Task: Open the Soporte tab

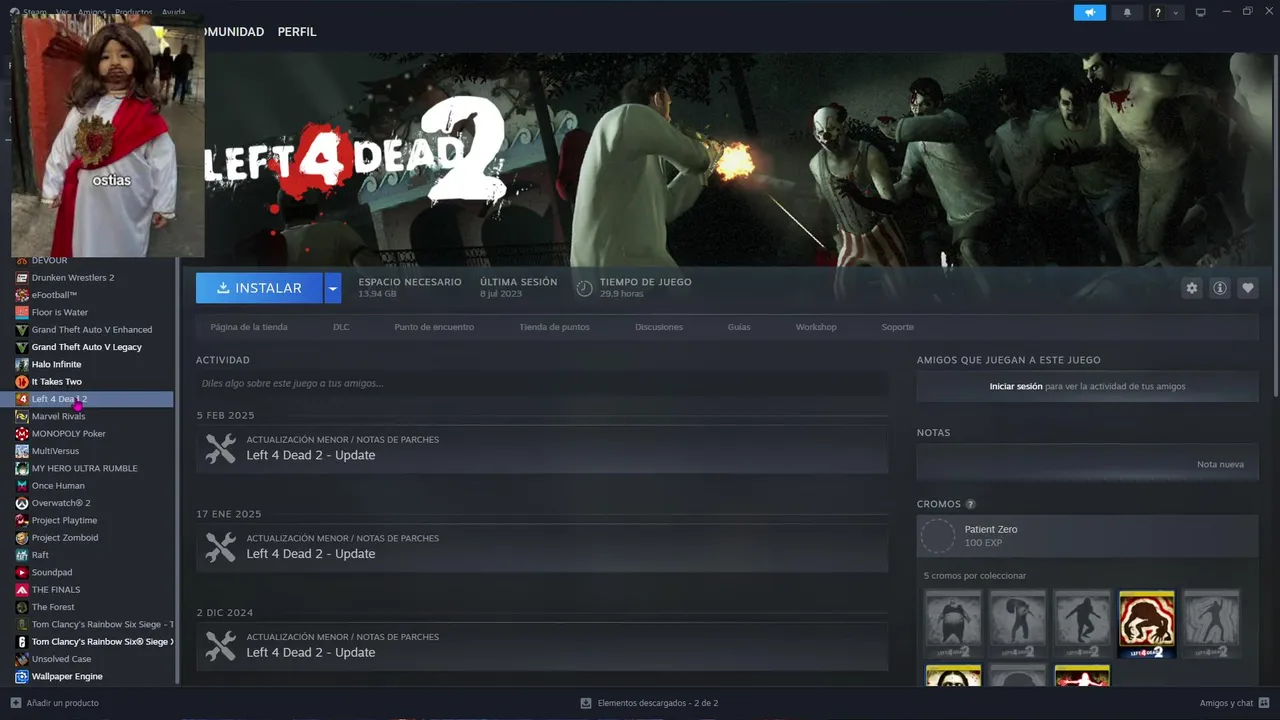Action: (897, 327)
